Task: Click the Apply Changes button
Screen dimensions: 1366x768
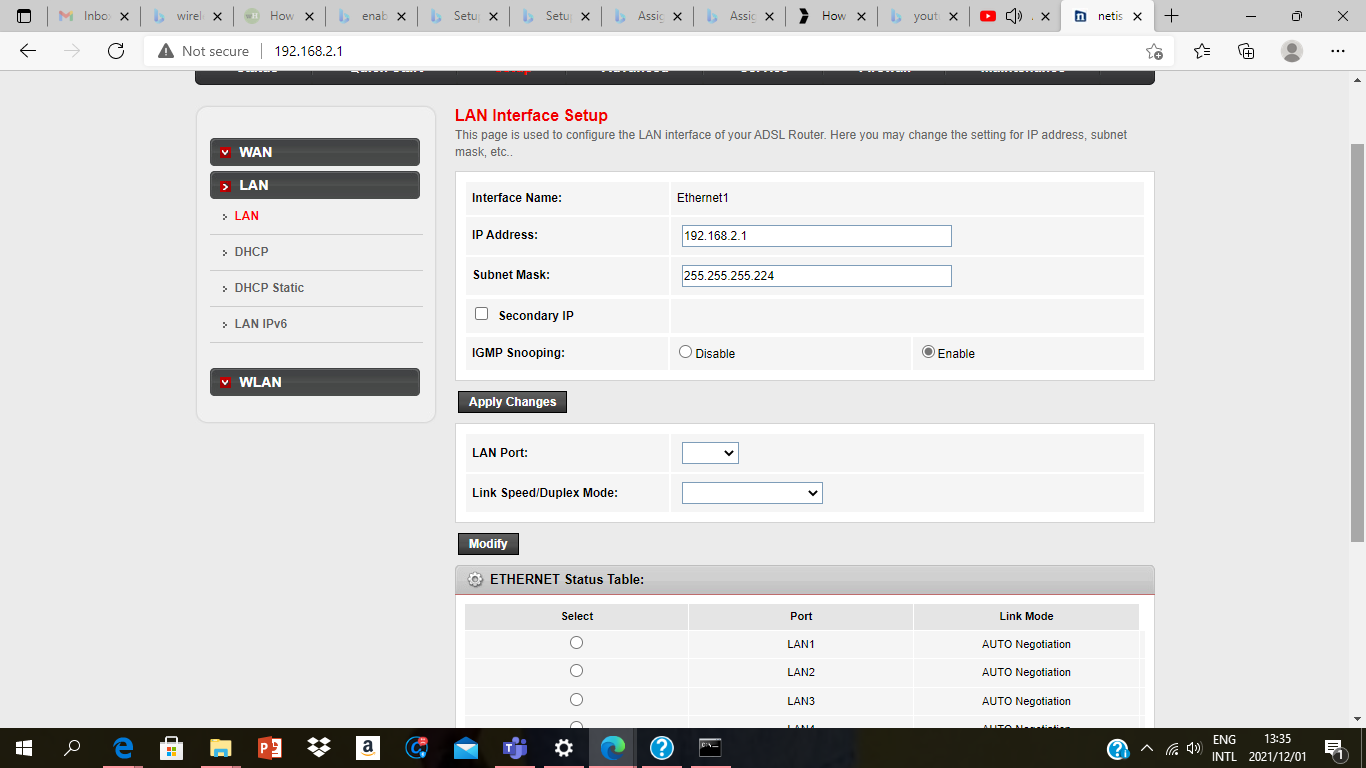Action: coord(512,402)
